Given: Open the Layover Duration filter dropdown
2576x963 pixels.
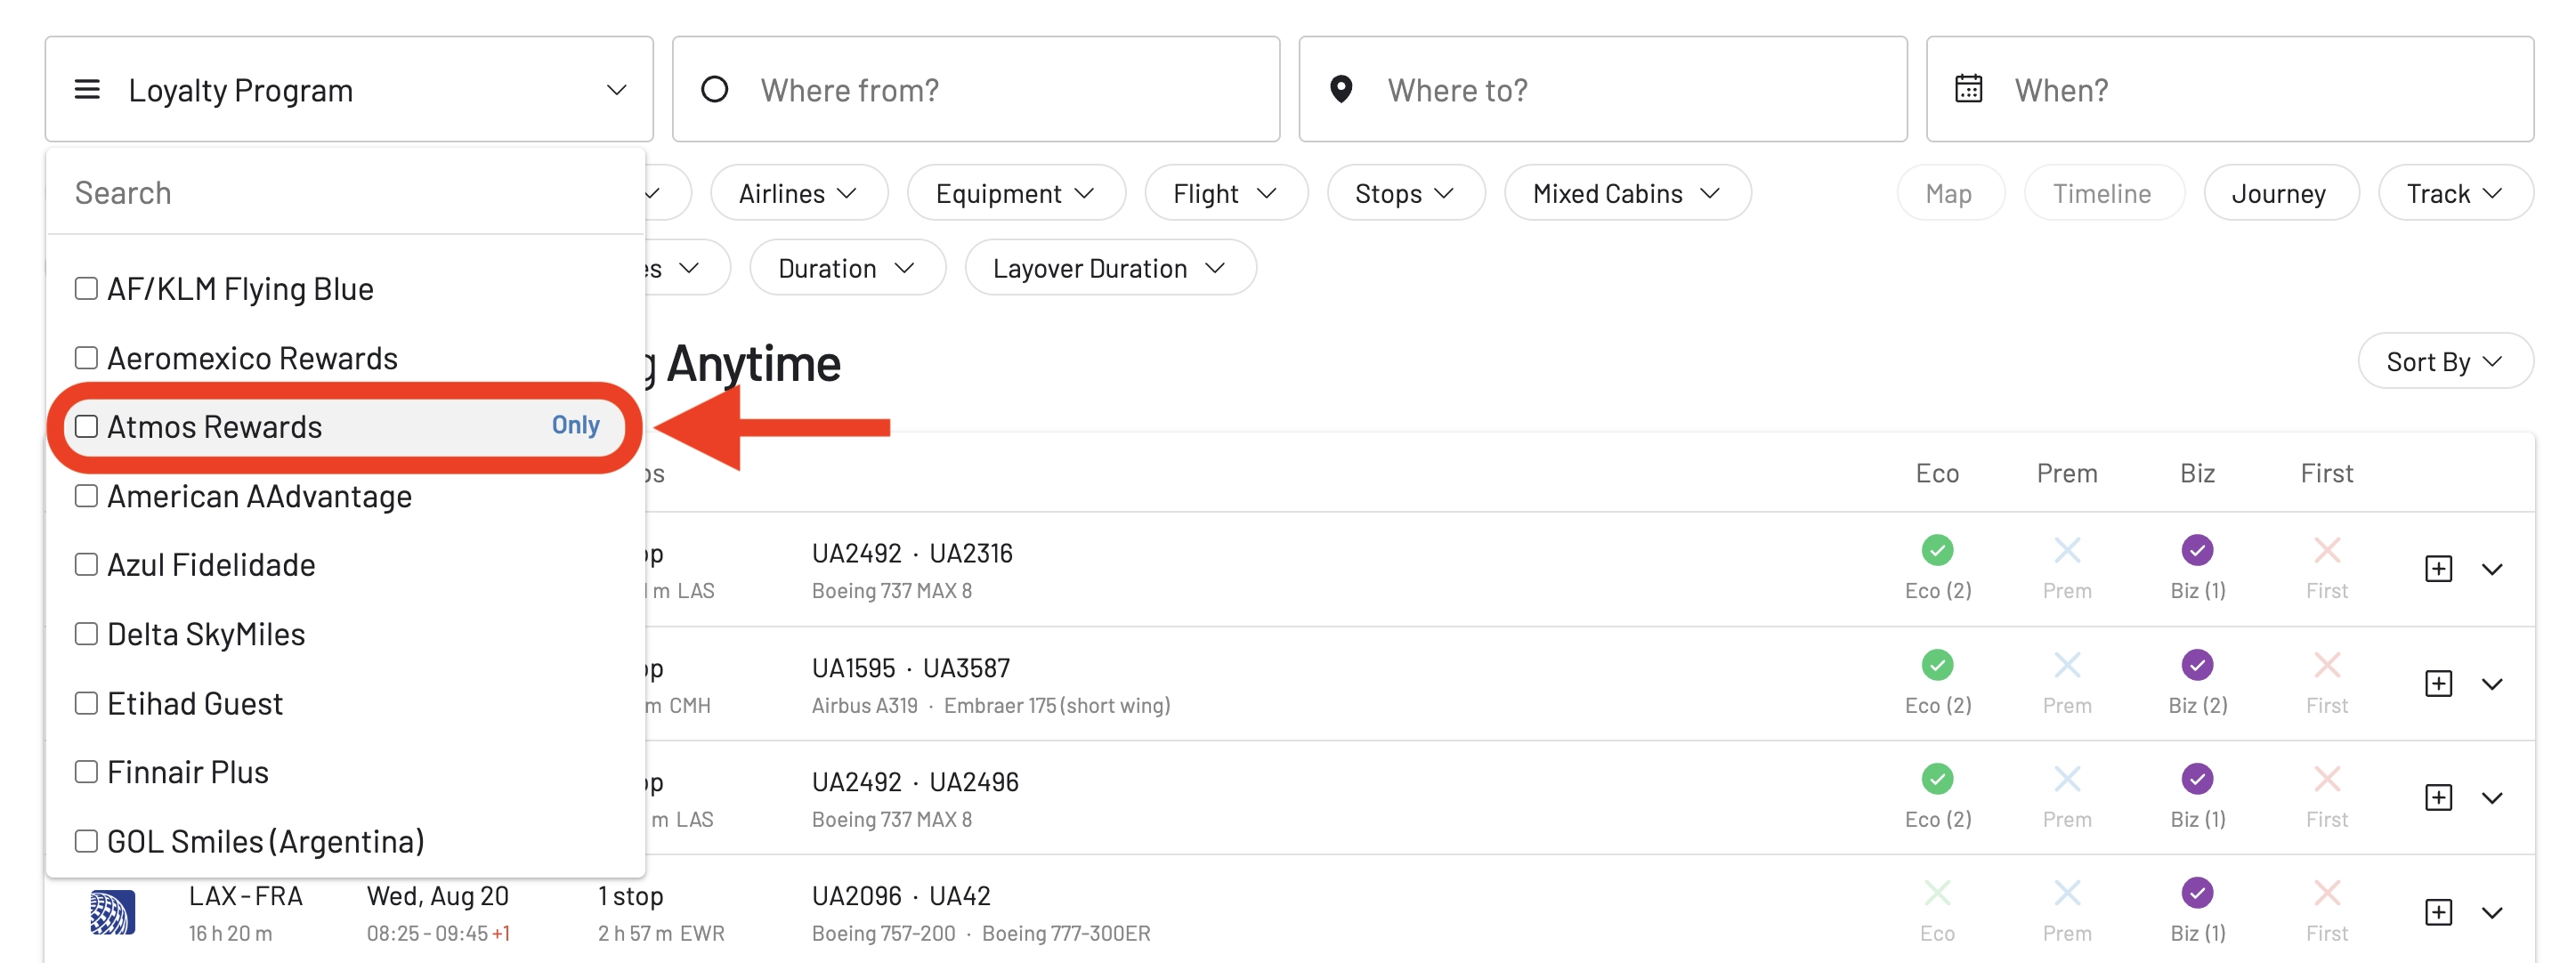Looking at the screenshot, I should point(1109,268).
